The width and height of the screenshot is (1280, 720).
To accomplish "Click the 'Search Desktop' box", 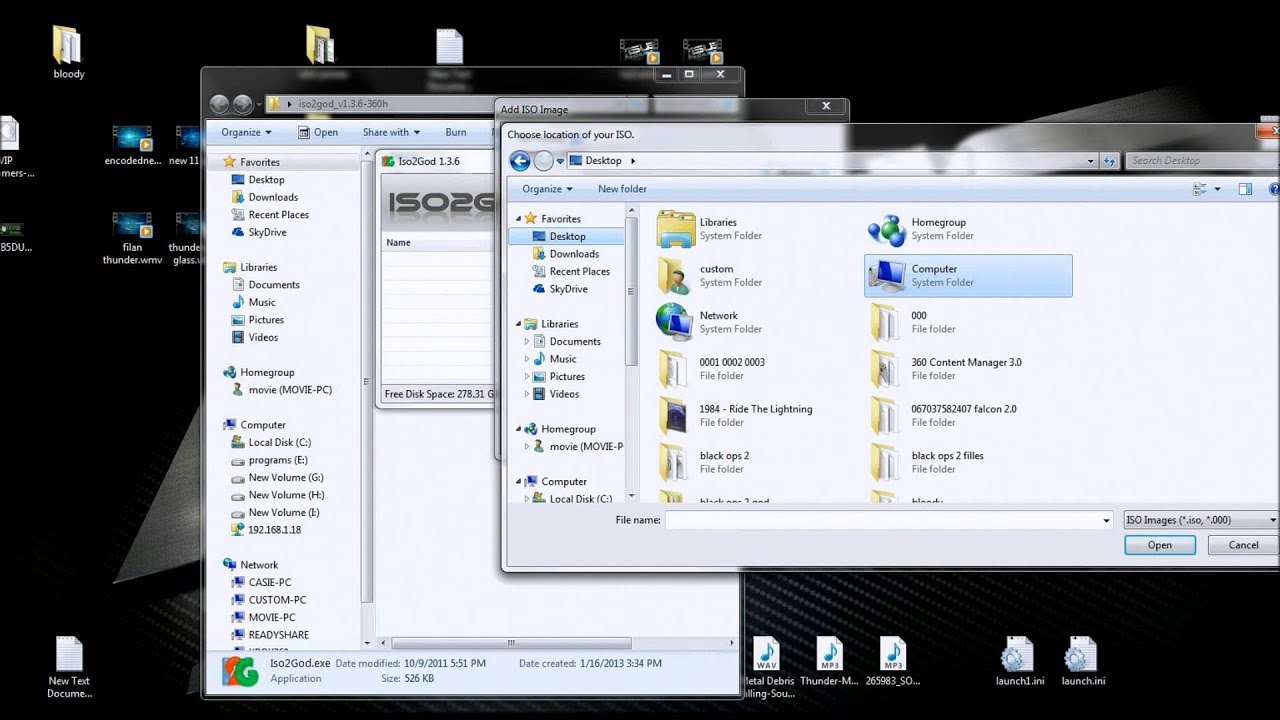I will tap(1201, 161).
